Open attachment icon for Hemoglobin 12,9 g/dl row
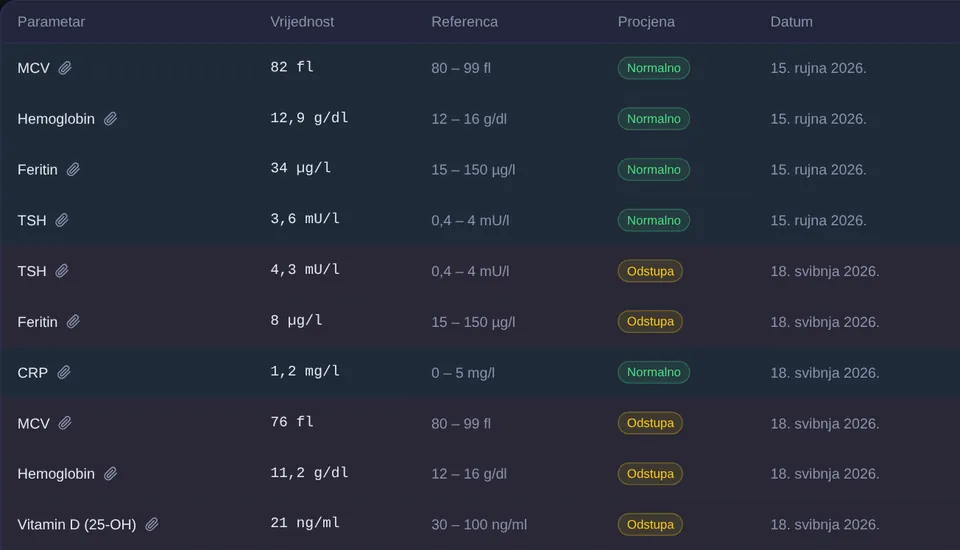 pyautogui.click(x=110, y=119)
